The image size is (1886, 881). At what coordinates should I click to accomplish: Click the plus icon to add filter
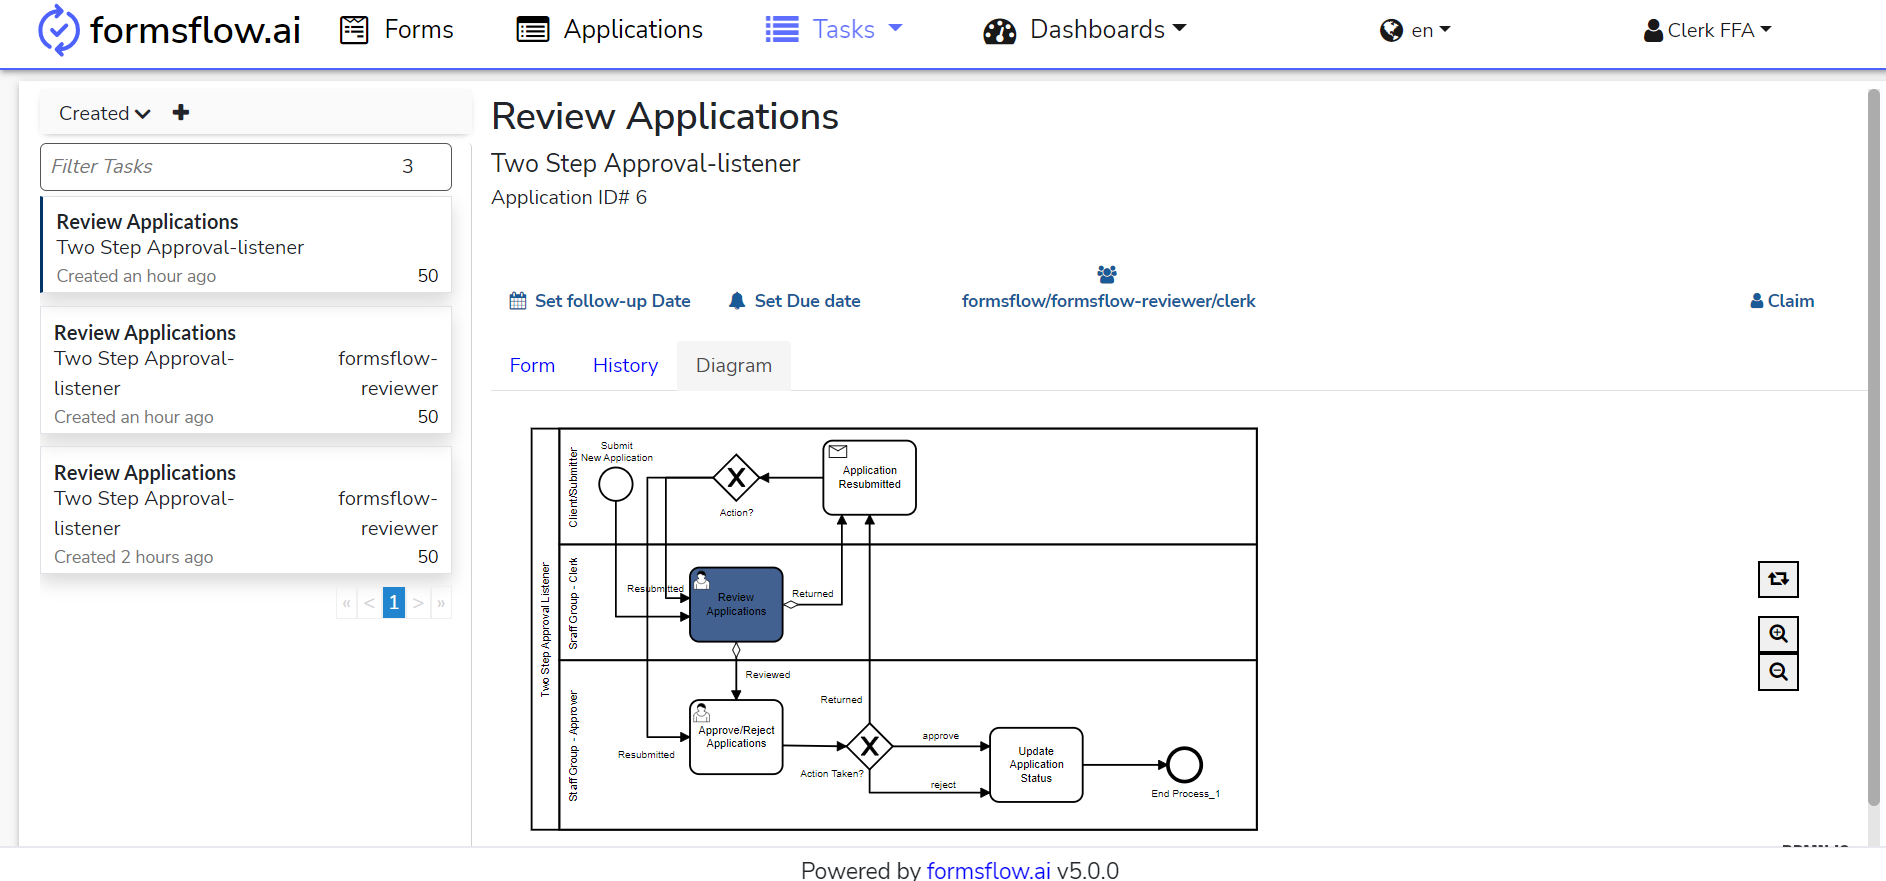coord(181,113)
